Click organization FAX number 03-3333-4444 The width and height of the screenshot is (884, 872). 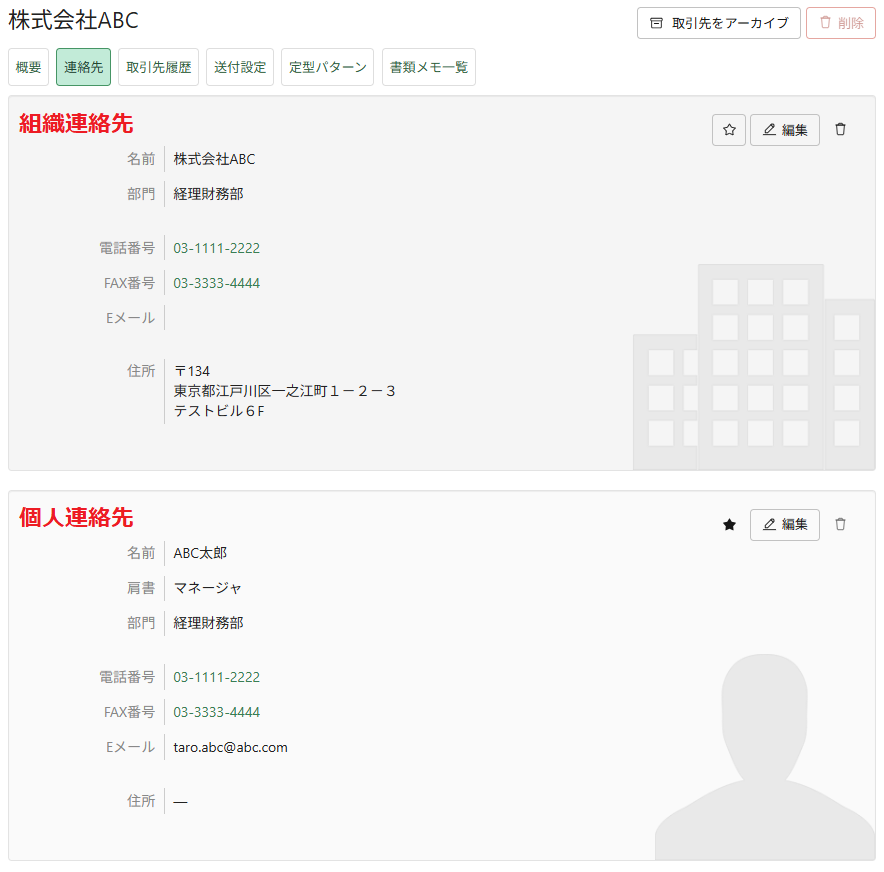coord(216,283)
